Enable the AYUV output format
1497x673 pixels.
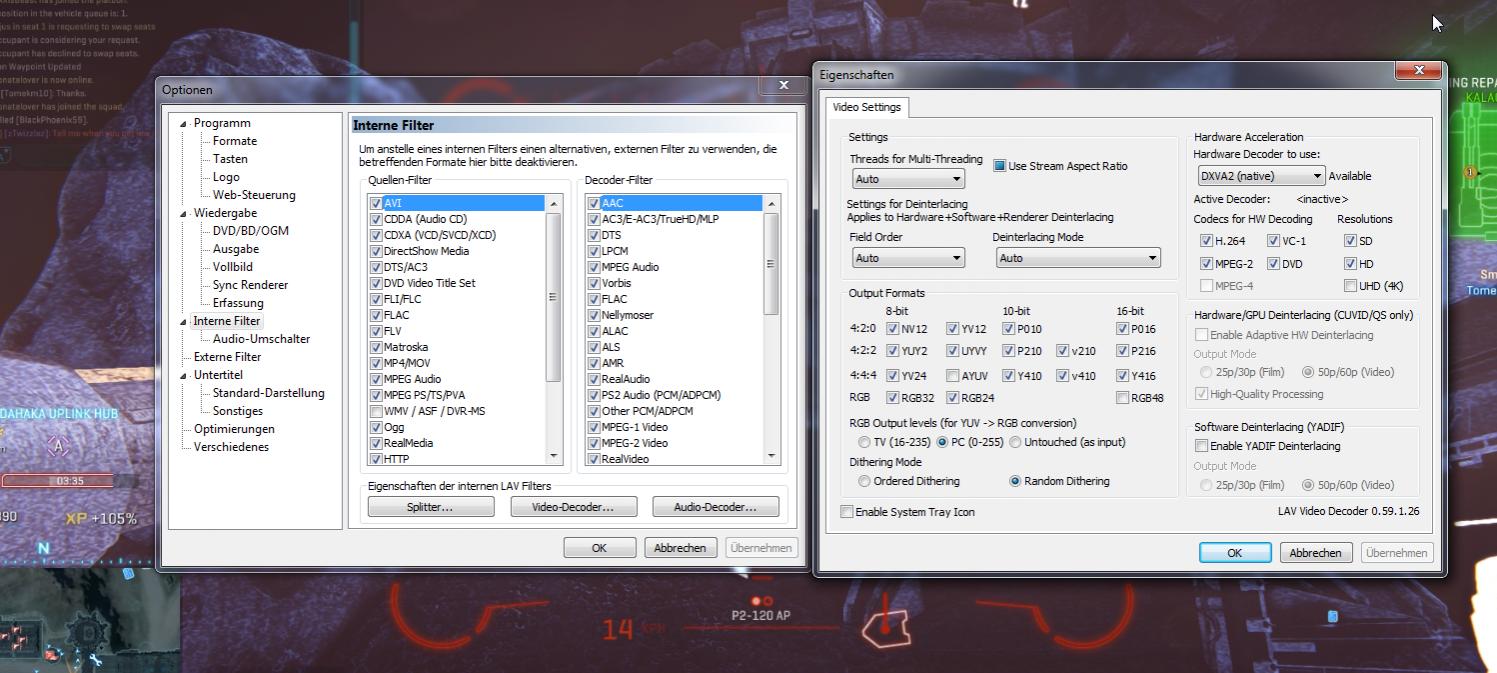tap(953, 376)
